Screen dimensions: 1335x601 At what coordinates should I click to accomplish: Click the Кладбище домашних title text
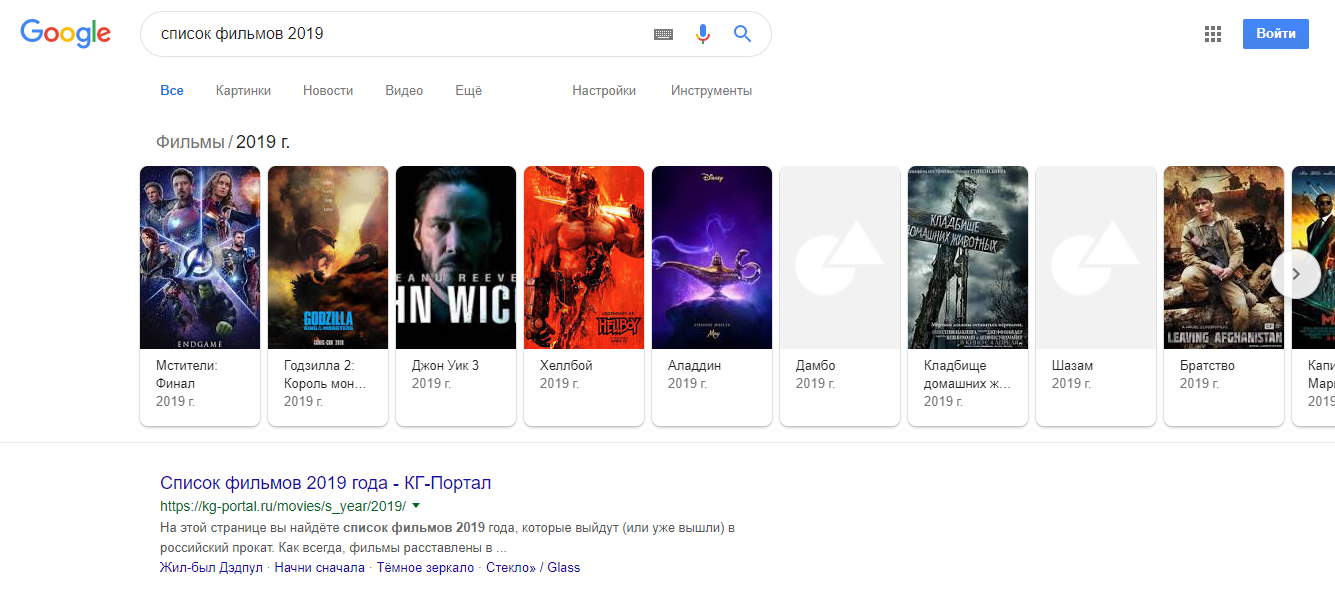pos(968,374)
